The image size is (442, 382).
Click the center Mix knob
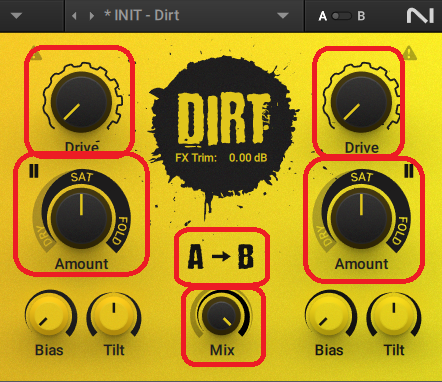click(221, 315)
